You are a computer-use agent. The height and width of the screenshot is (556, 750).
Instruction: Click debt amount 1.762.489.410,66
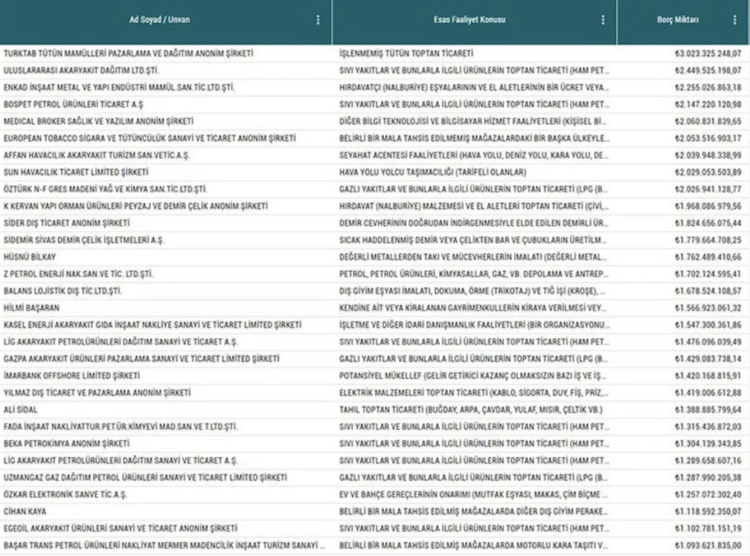[708, 257]
